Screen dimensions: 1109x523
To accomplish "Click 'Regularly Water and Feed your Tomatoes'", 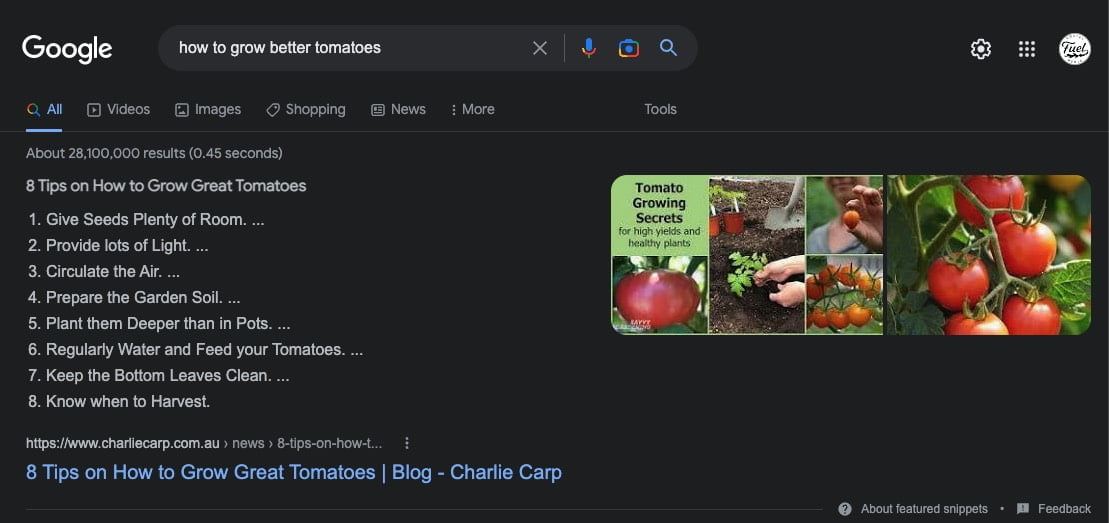I will 196,350.
